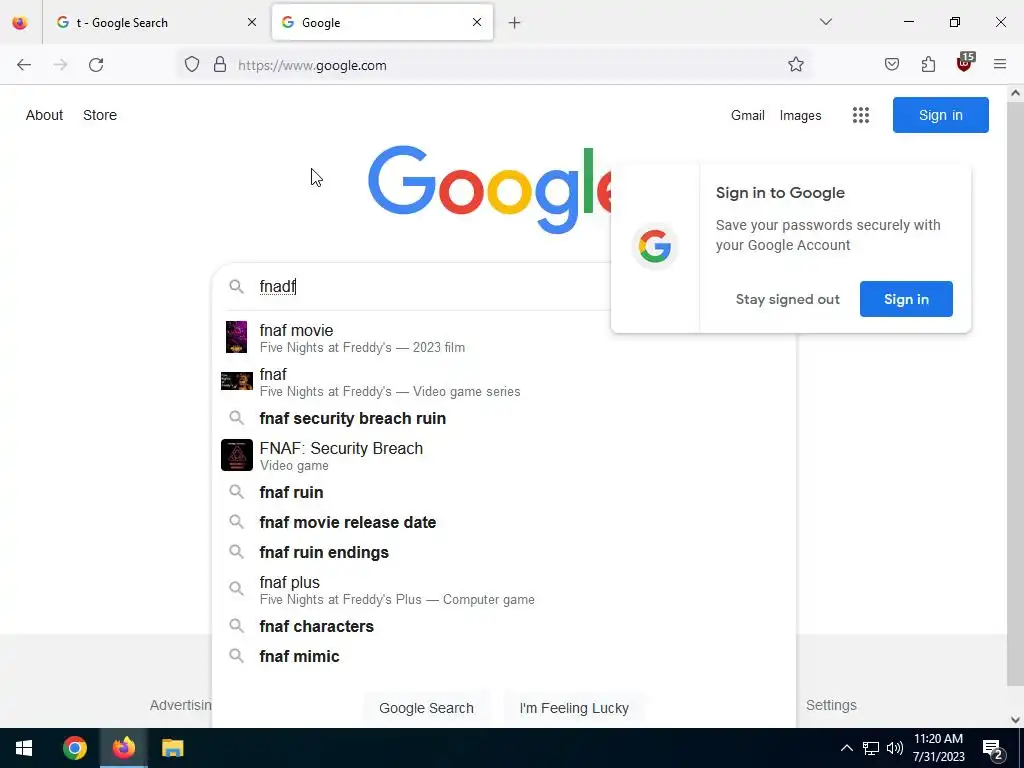Screen dimensions: 1024x768
Task: Open the shield tracking protection icon
Action: tap(191, 65)
